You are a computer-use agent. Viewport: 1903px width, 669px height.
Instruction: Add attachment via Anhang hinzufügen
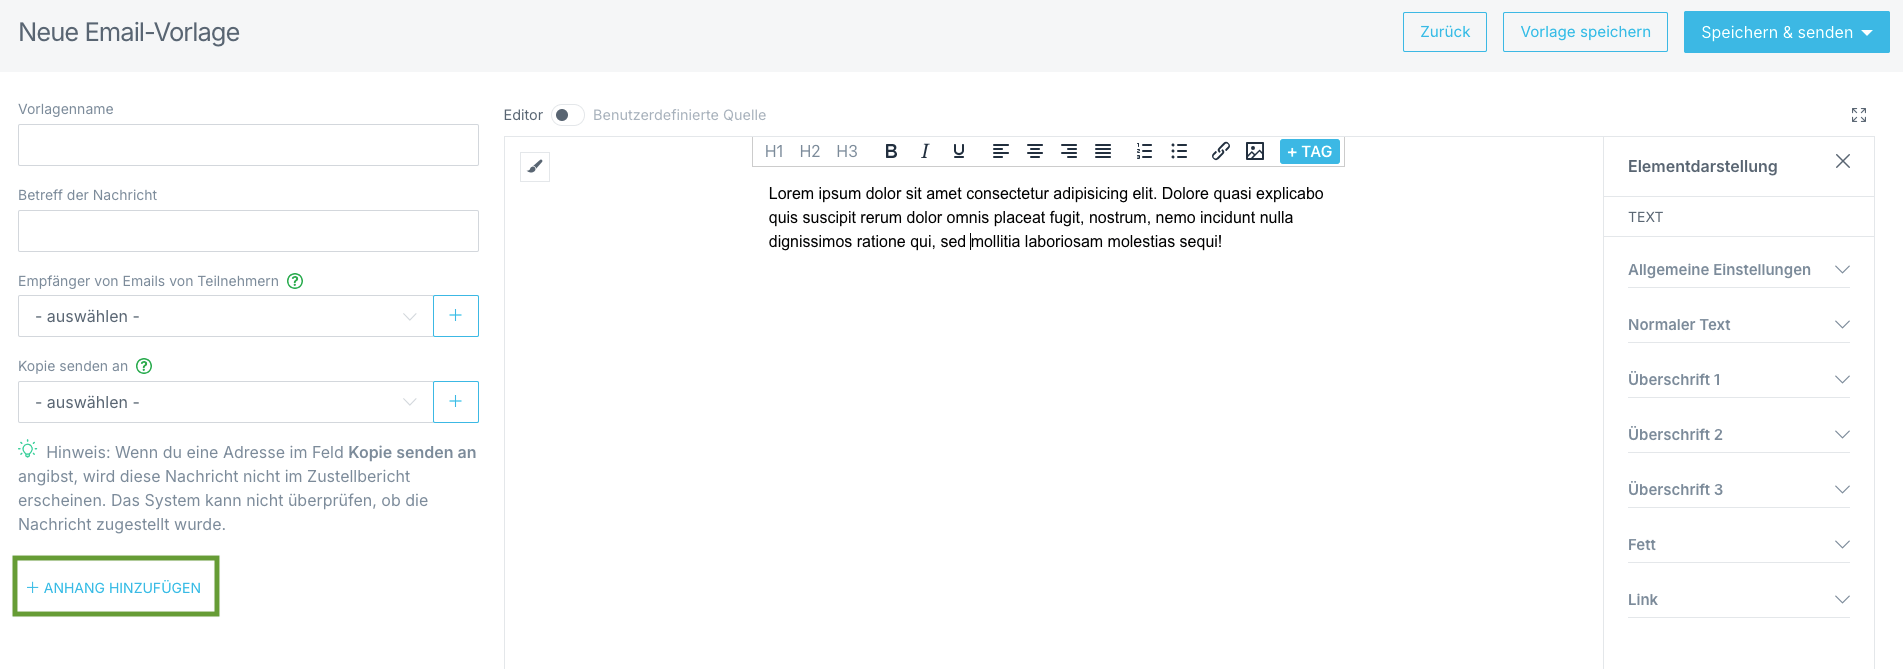pos(115,588)
